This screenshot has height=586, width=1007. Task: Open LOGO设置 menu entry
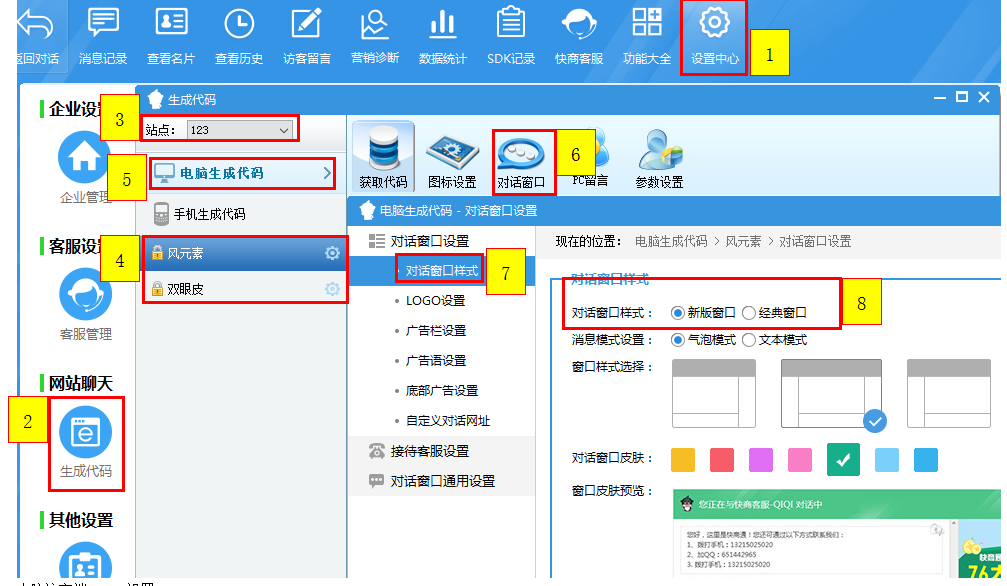(x=435, y=301)
